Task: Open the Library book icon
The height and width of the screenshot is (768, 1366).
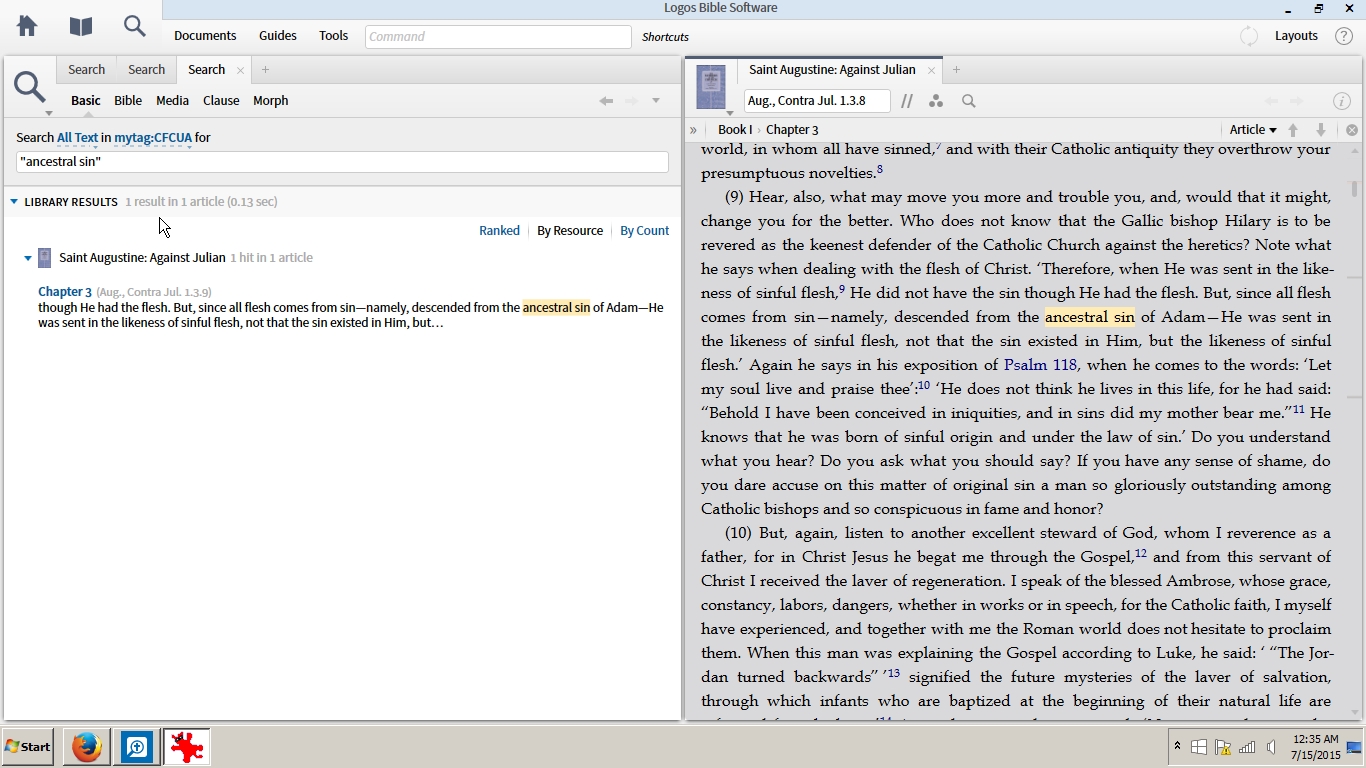Action: tap(81, 27)
